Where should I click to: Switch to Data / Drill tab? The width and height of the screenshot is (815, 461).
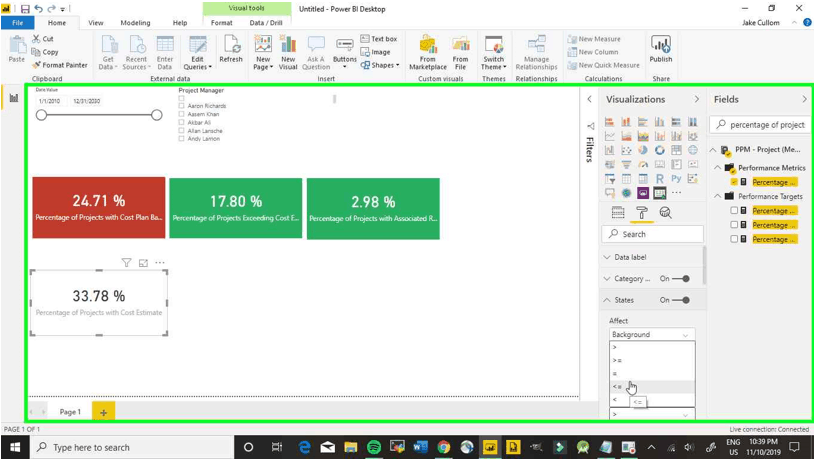pos(266,23)
